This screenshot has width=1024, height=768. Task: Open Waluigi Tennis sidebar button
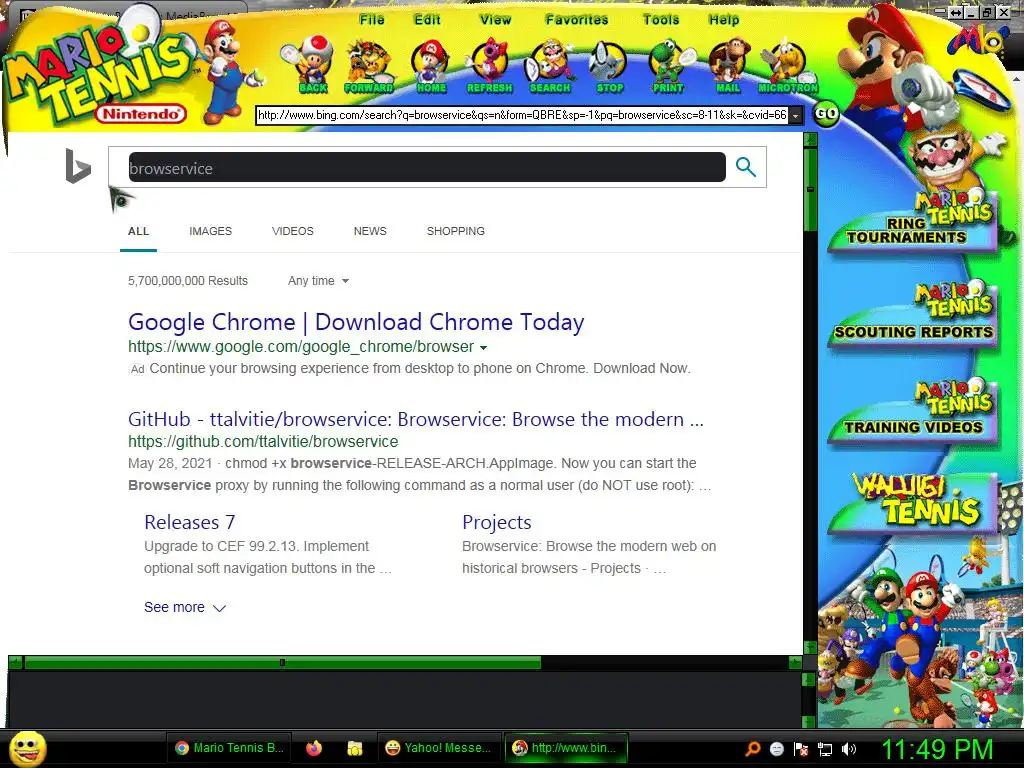coord(913,506)
